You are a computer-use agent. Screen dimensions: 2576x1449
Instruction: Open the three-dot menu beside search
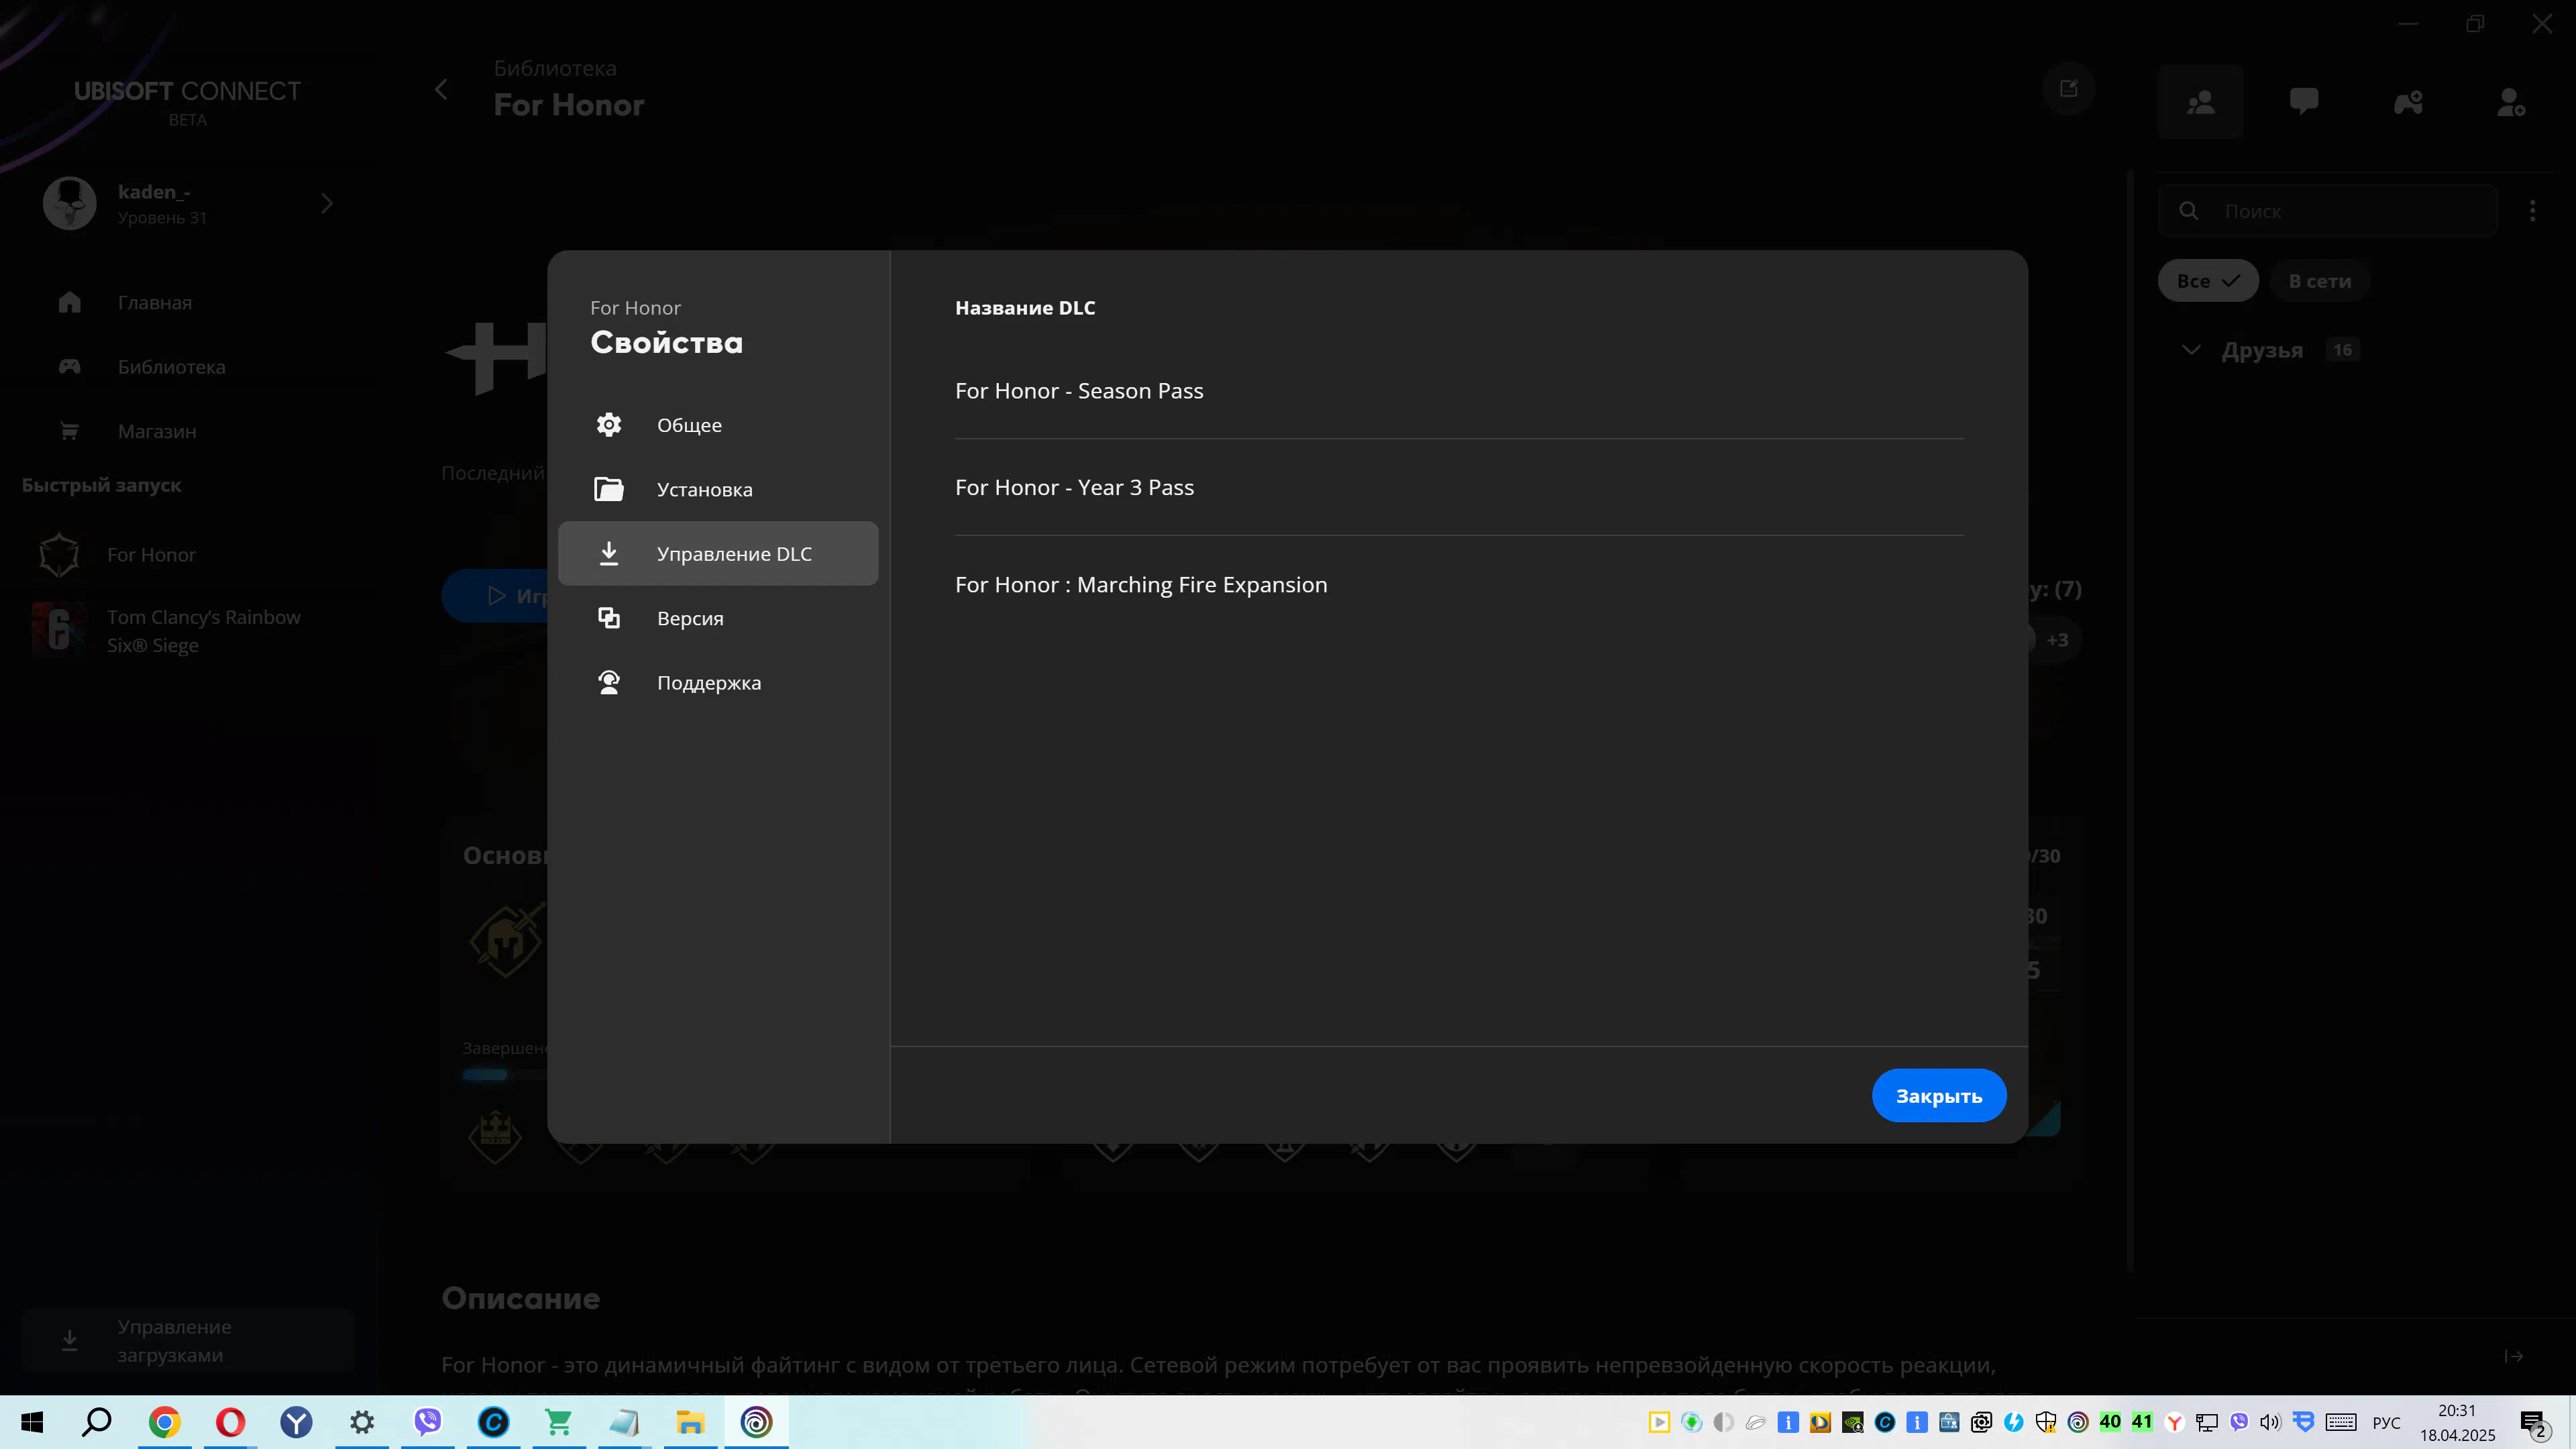coord(2532,211)
